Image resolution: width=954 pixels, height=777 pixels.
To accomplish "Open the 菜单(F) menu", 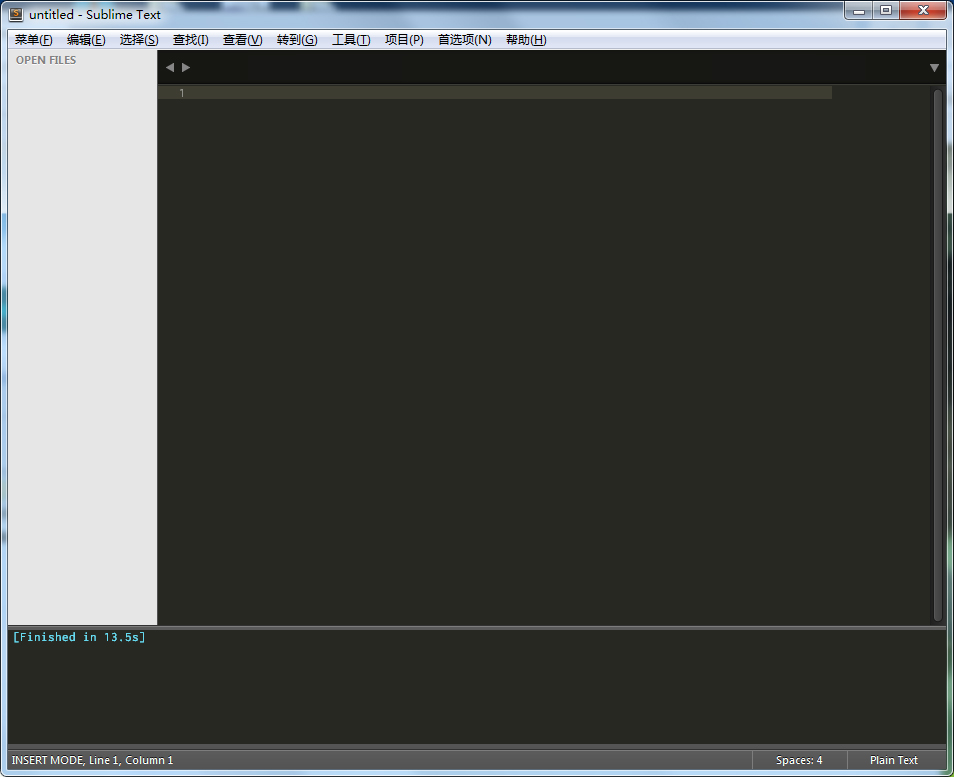I will pyautogui.click(x=33, y=40).
